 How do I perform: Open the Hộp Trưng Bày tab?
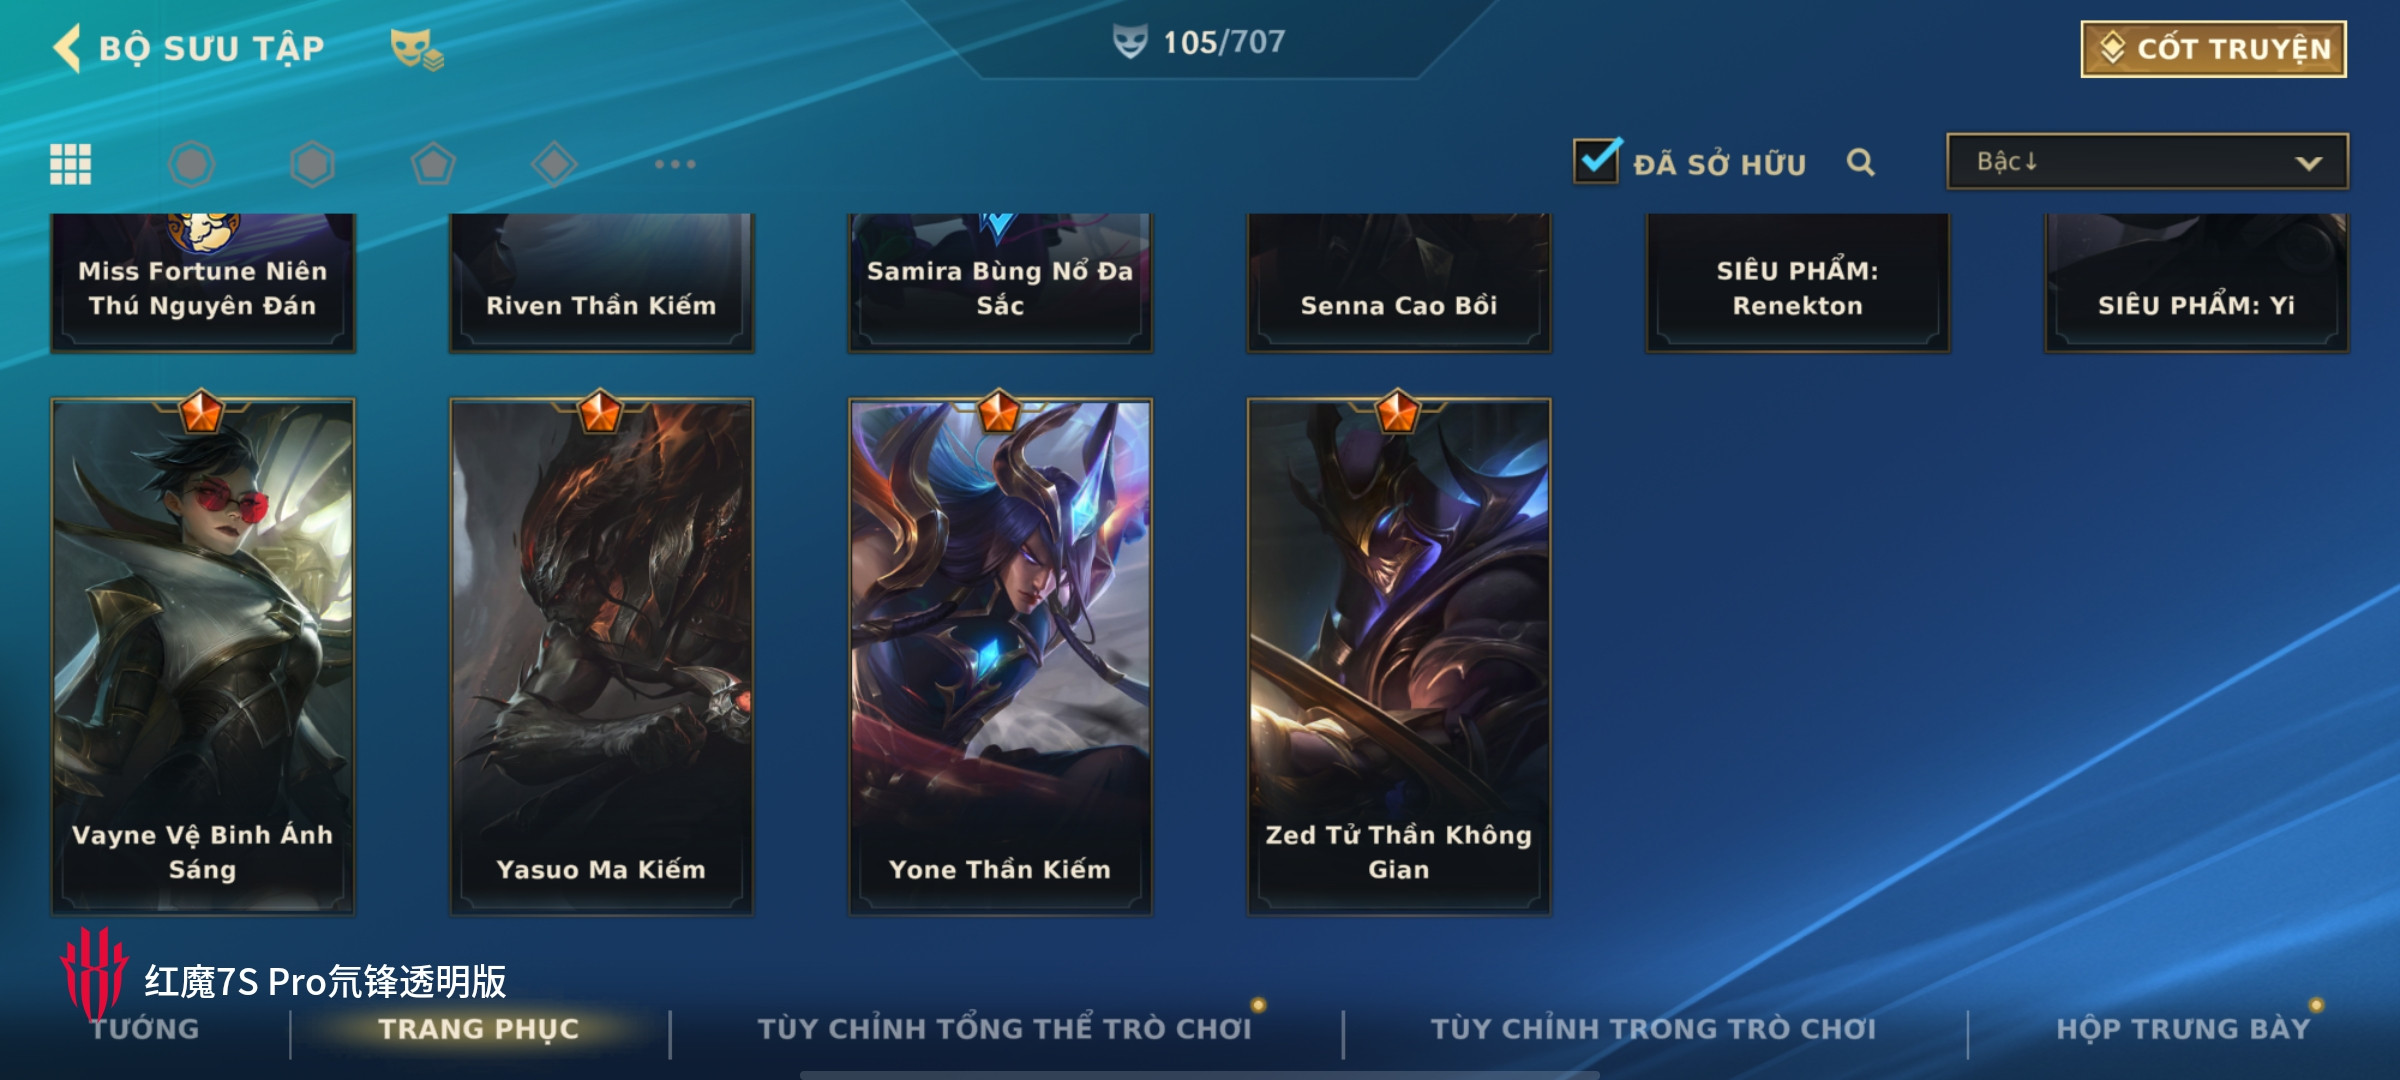click(x=2183, y=1029)
